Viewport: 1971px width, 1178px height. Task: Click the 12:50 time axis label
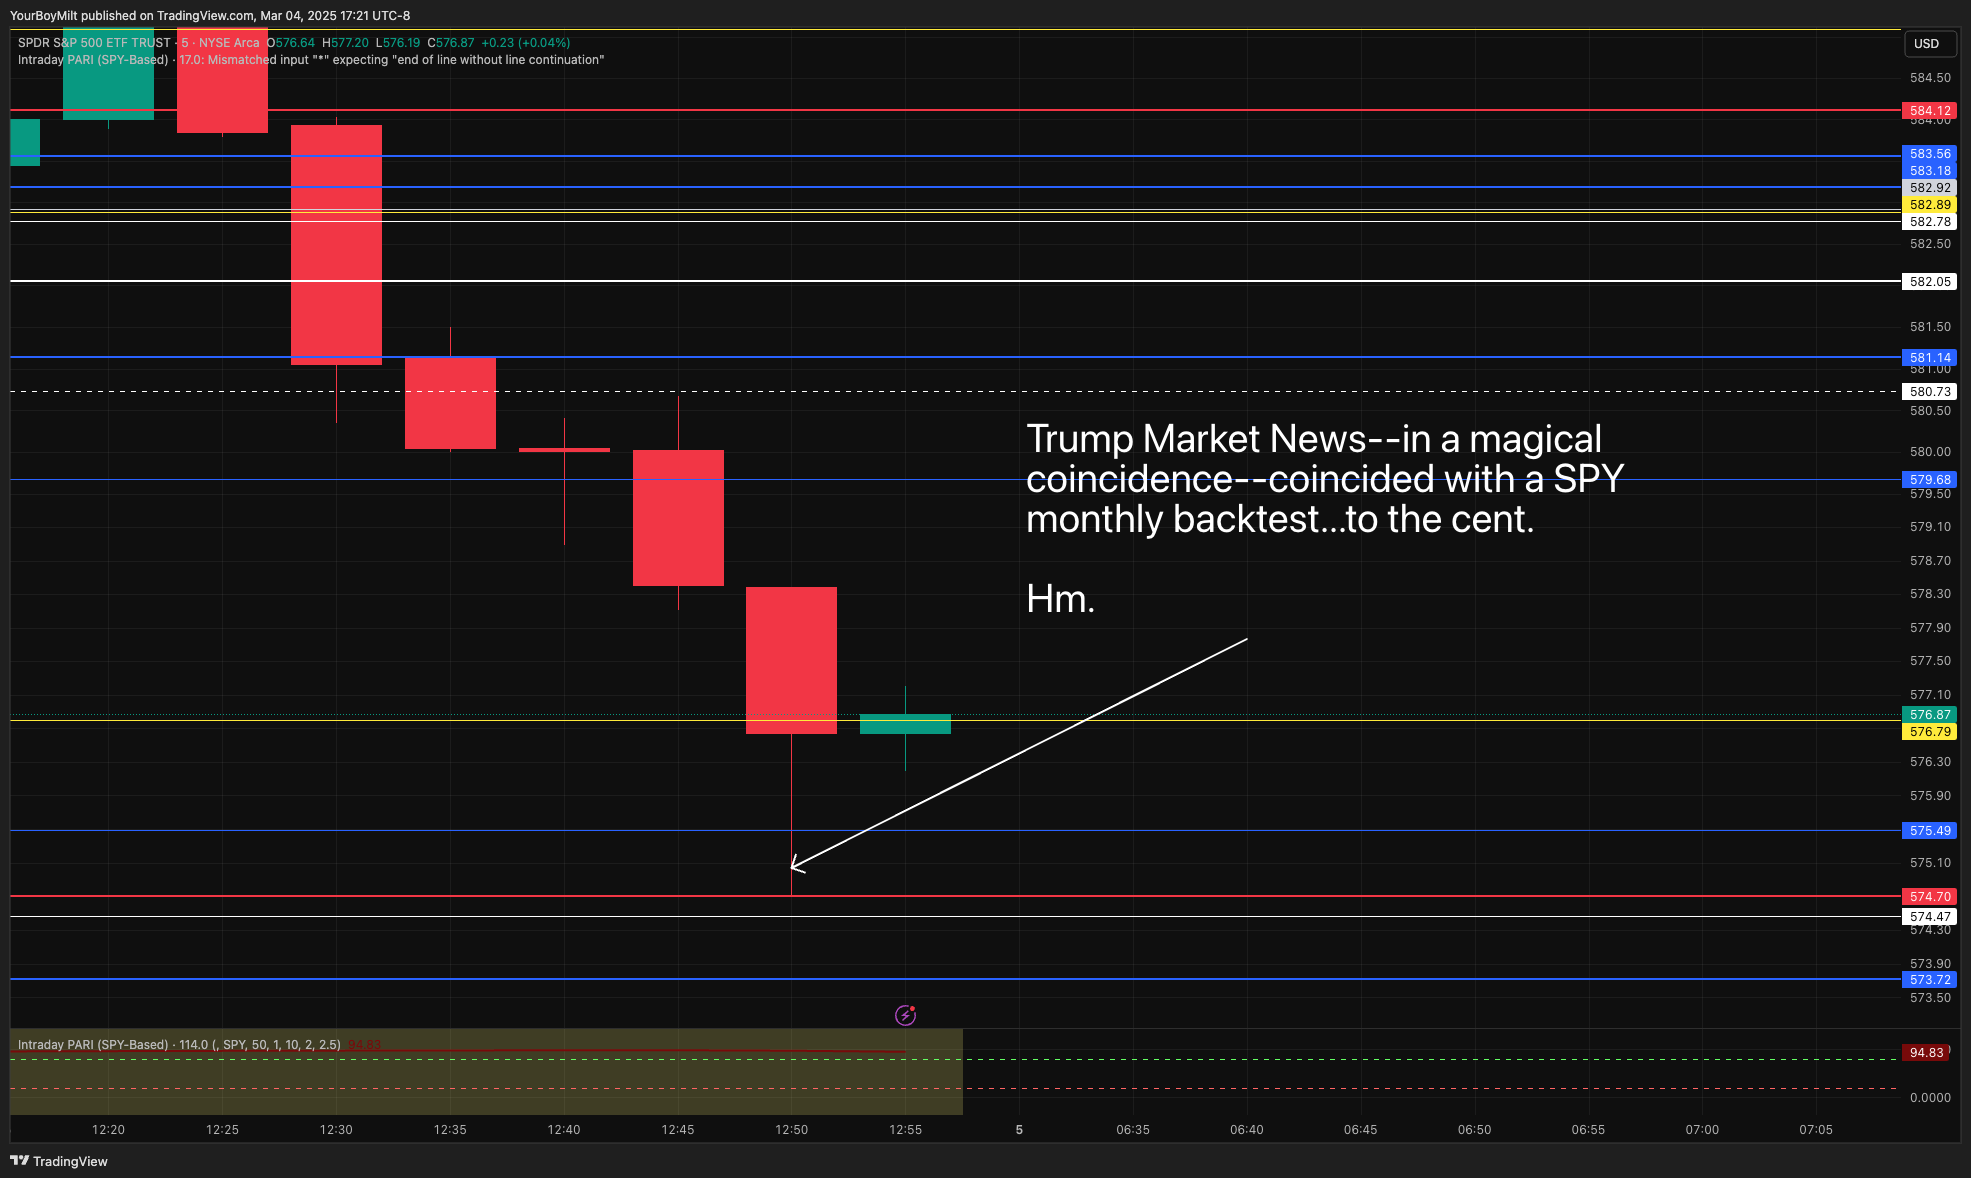point(791,1130)
